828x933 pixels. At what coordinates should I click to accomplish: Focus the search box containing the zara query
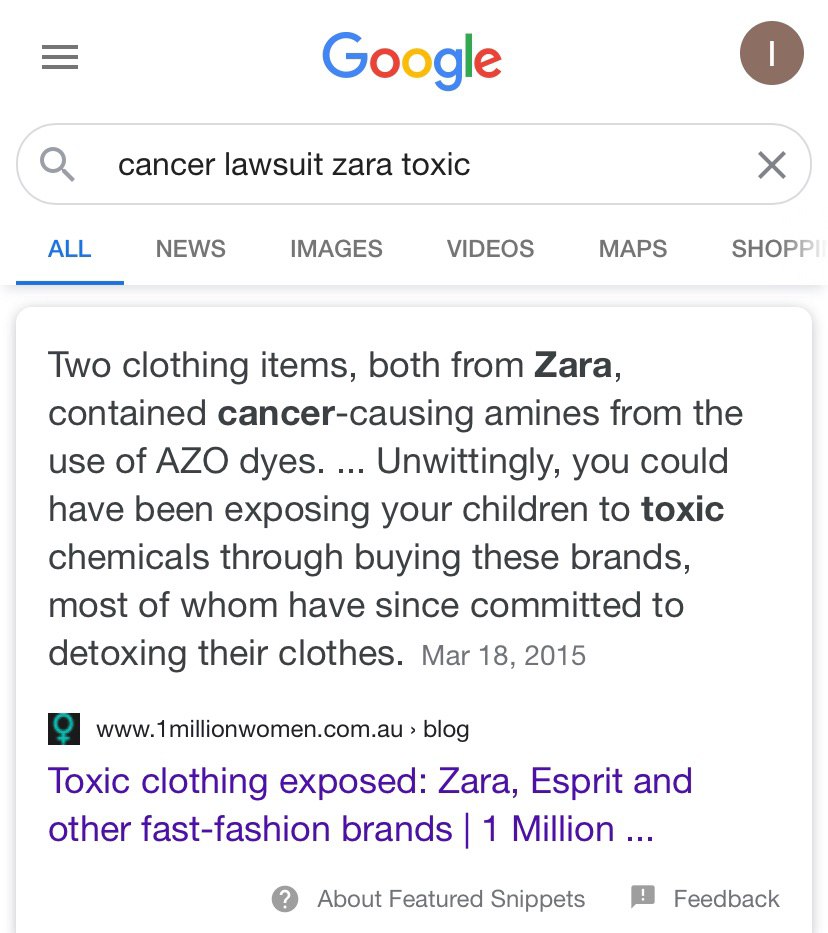413,164
